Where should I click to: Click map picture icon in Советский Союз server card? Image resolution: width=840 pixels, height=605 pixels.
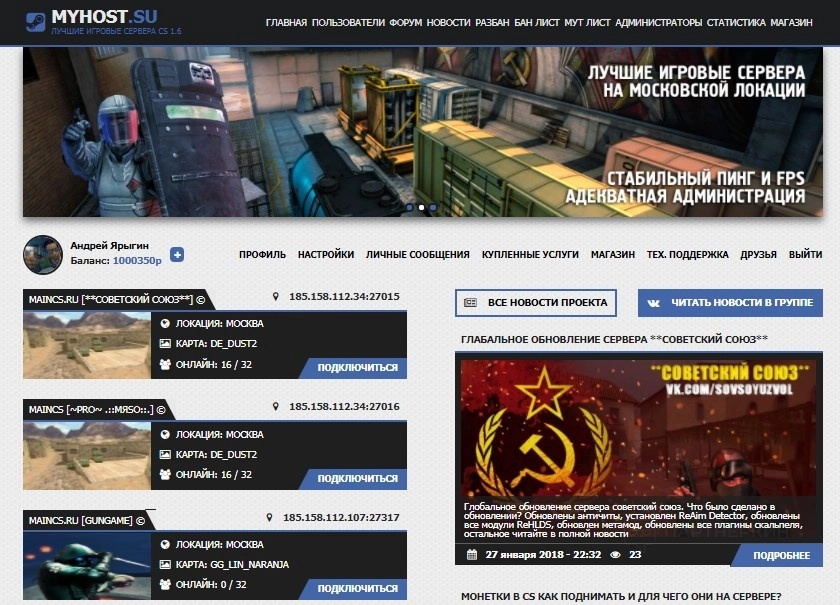[x=165, y=343]
